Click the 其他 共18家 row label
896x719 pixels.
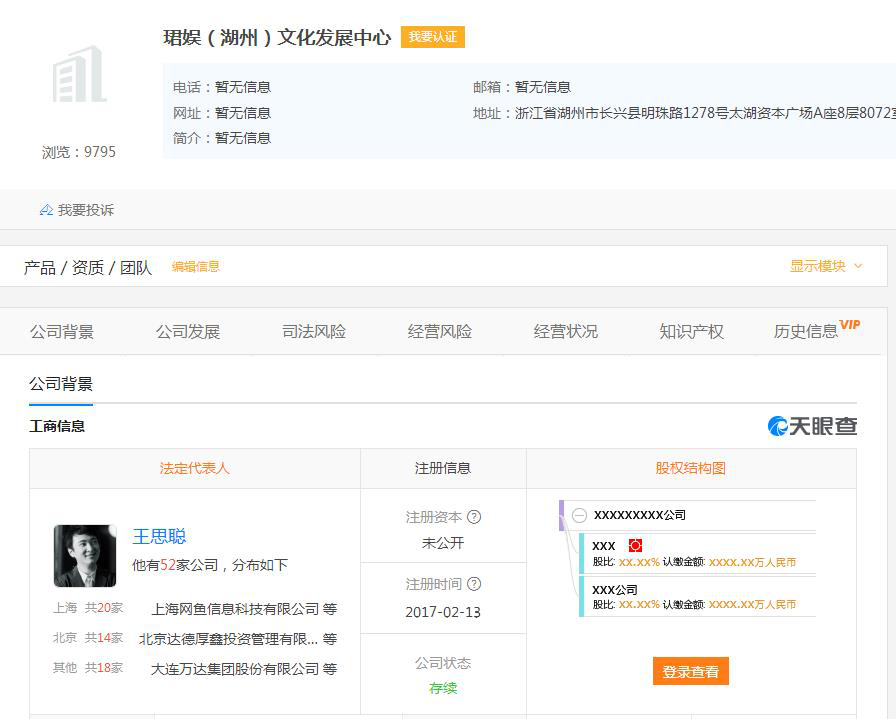[88, 668]
